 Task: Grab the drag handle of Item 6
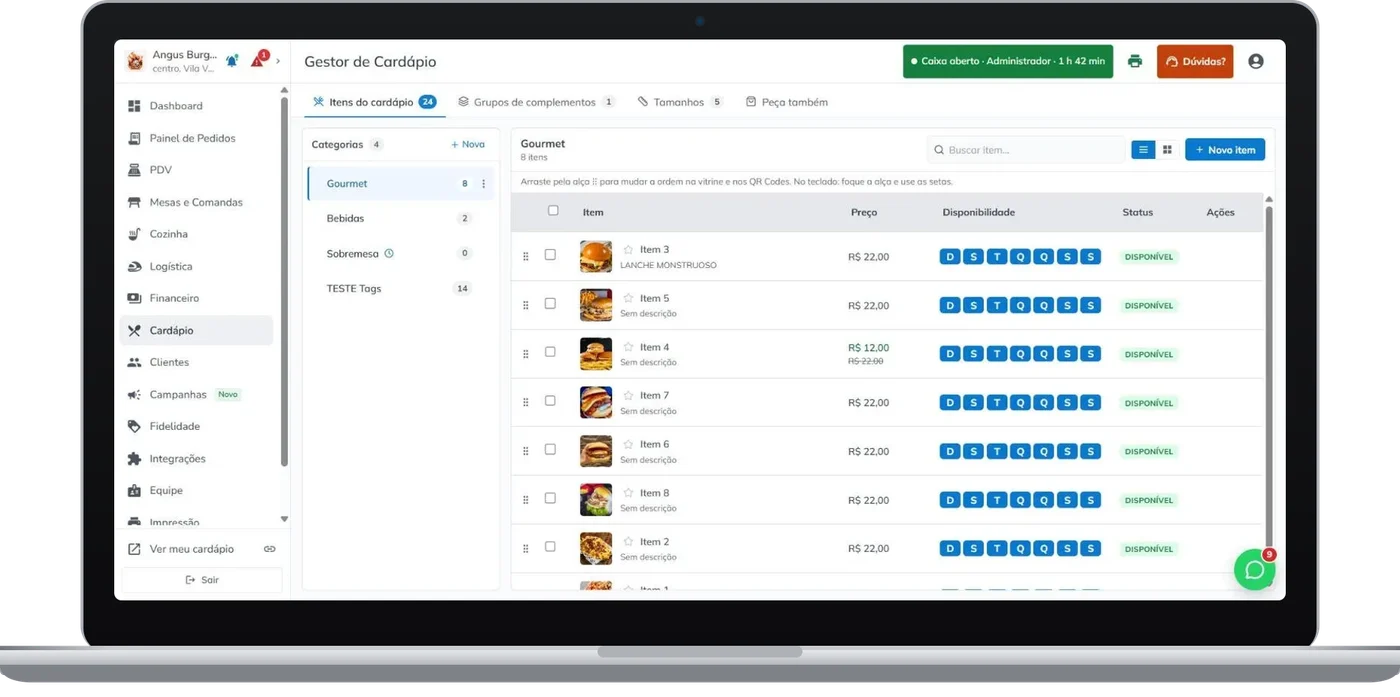pyautogui.click(x=526, y=452)
